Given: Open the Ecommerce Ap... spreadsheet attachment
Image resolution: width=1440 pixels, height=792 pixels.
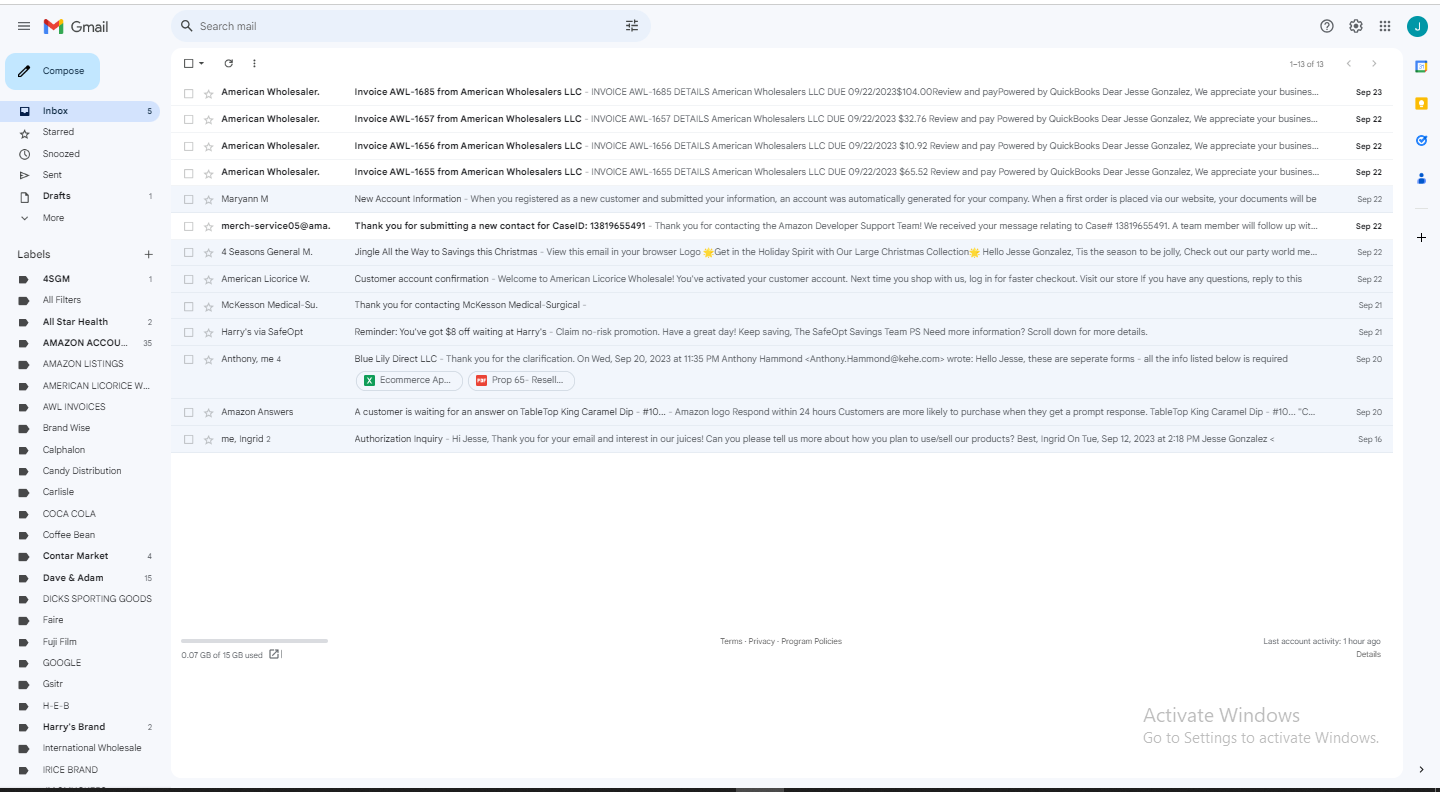Looking at the screenshot, I should 410,381.
